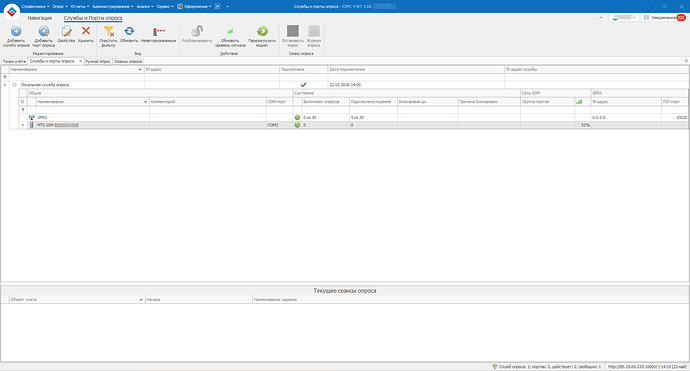Click Остановить опрос square icon

tap(293, 31)
